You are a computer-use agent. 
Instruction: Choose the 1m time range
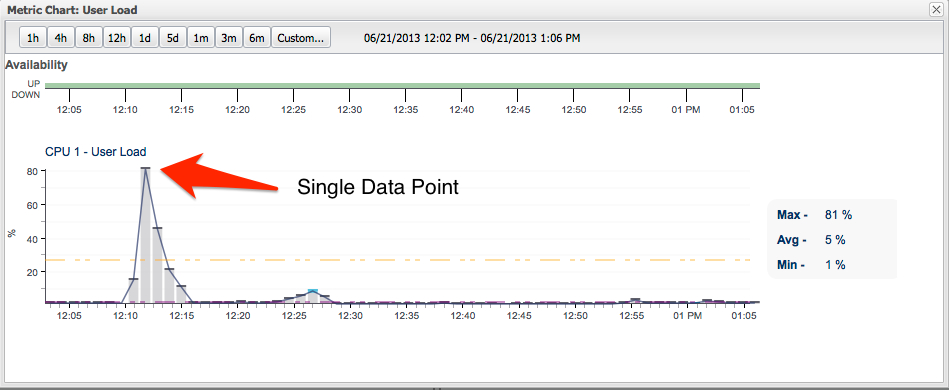point(200,38)
